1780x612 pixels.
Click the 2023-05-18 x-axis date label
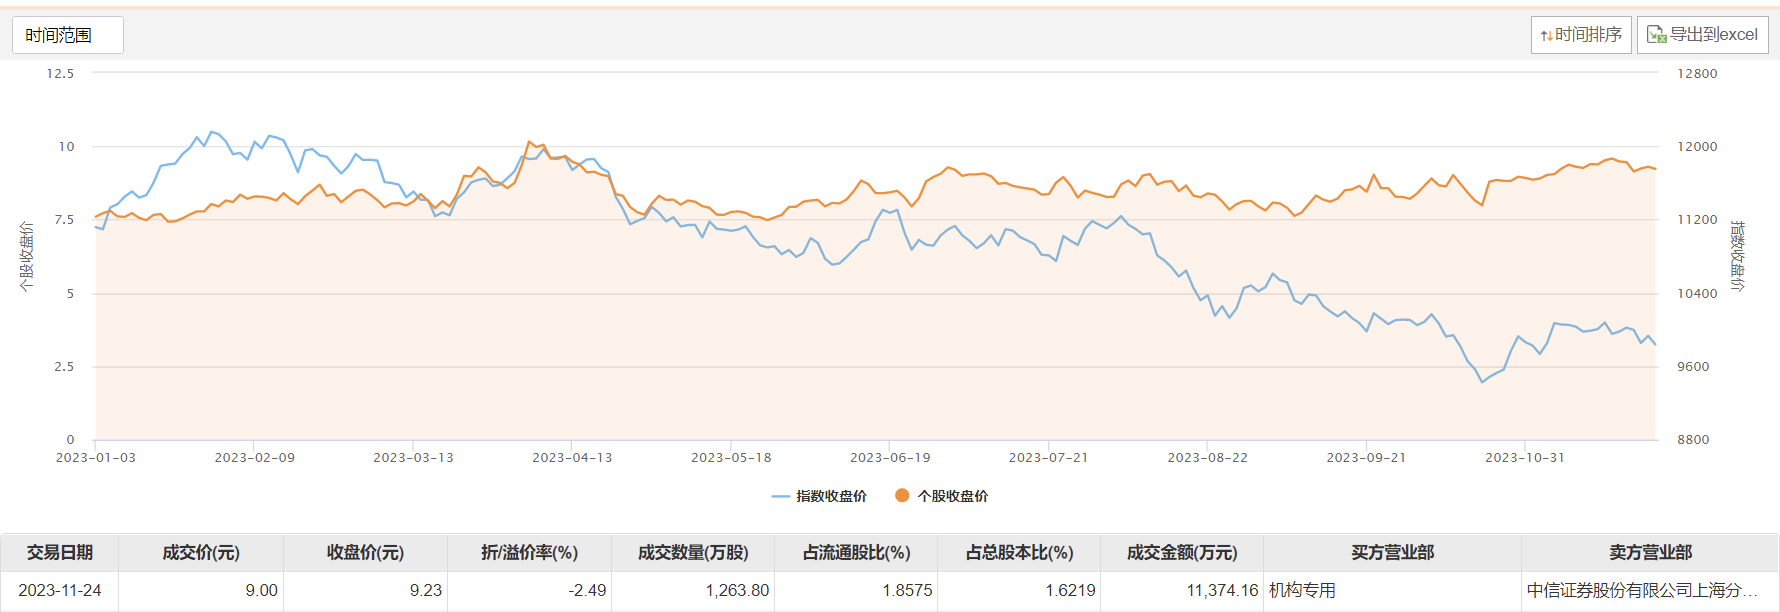[731, 458]
